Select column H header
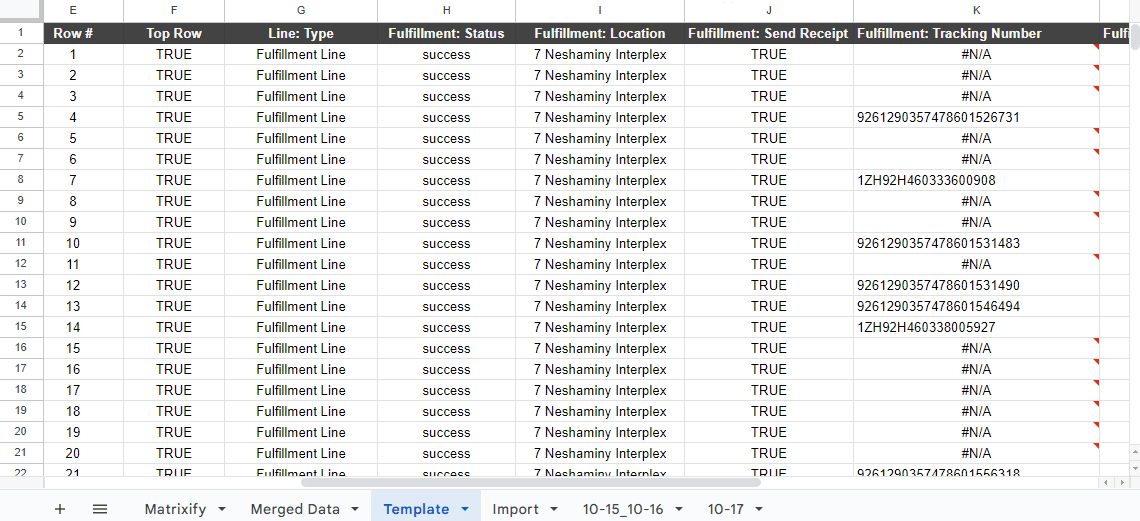The image size is (1140, 521). click(446, 11)
